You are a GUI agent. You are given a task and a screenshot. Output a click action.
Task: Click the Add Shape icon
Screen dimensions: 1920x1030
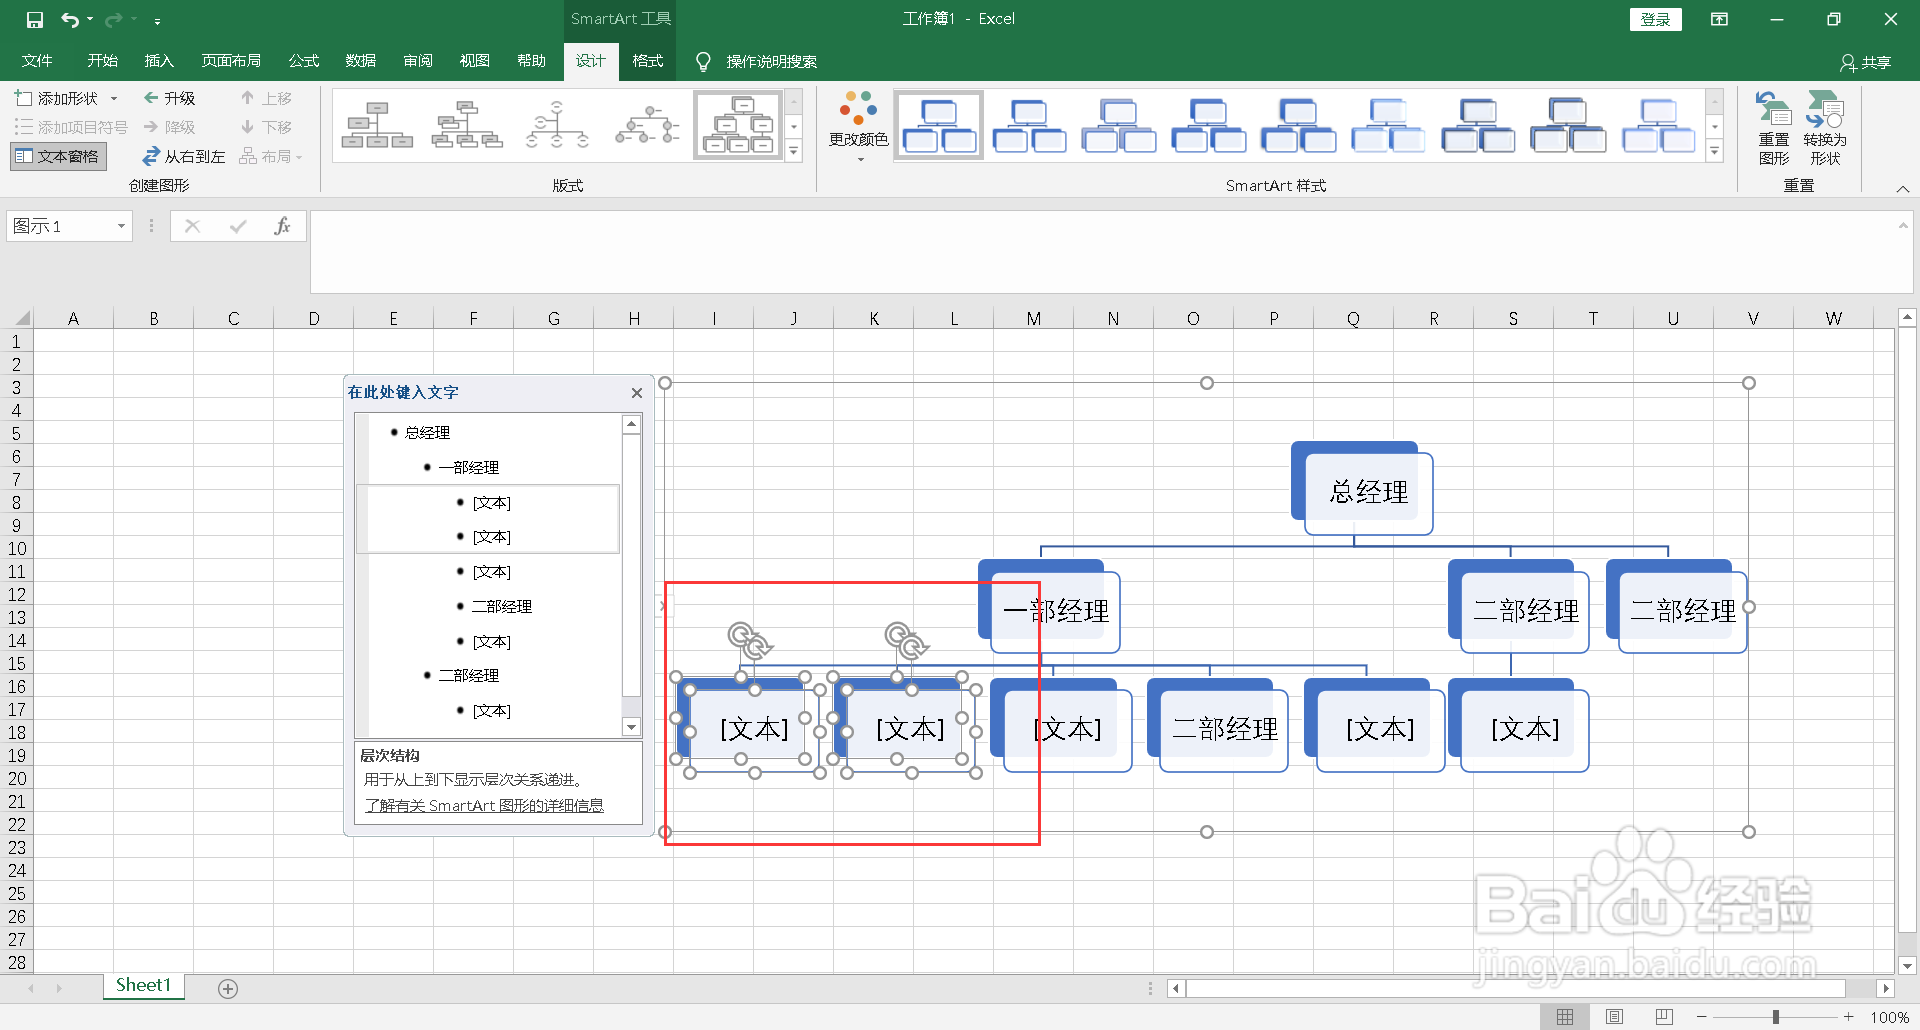tap(23, 98)
